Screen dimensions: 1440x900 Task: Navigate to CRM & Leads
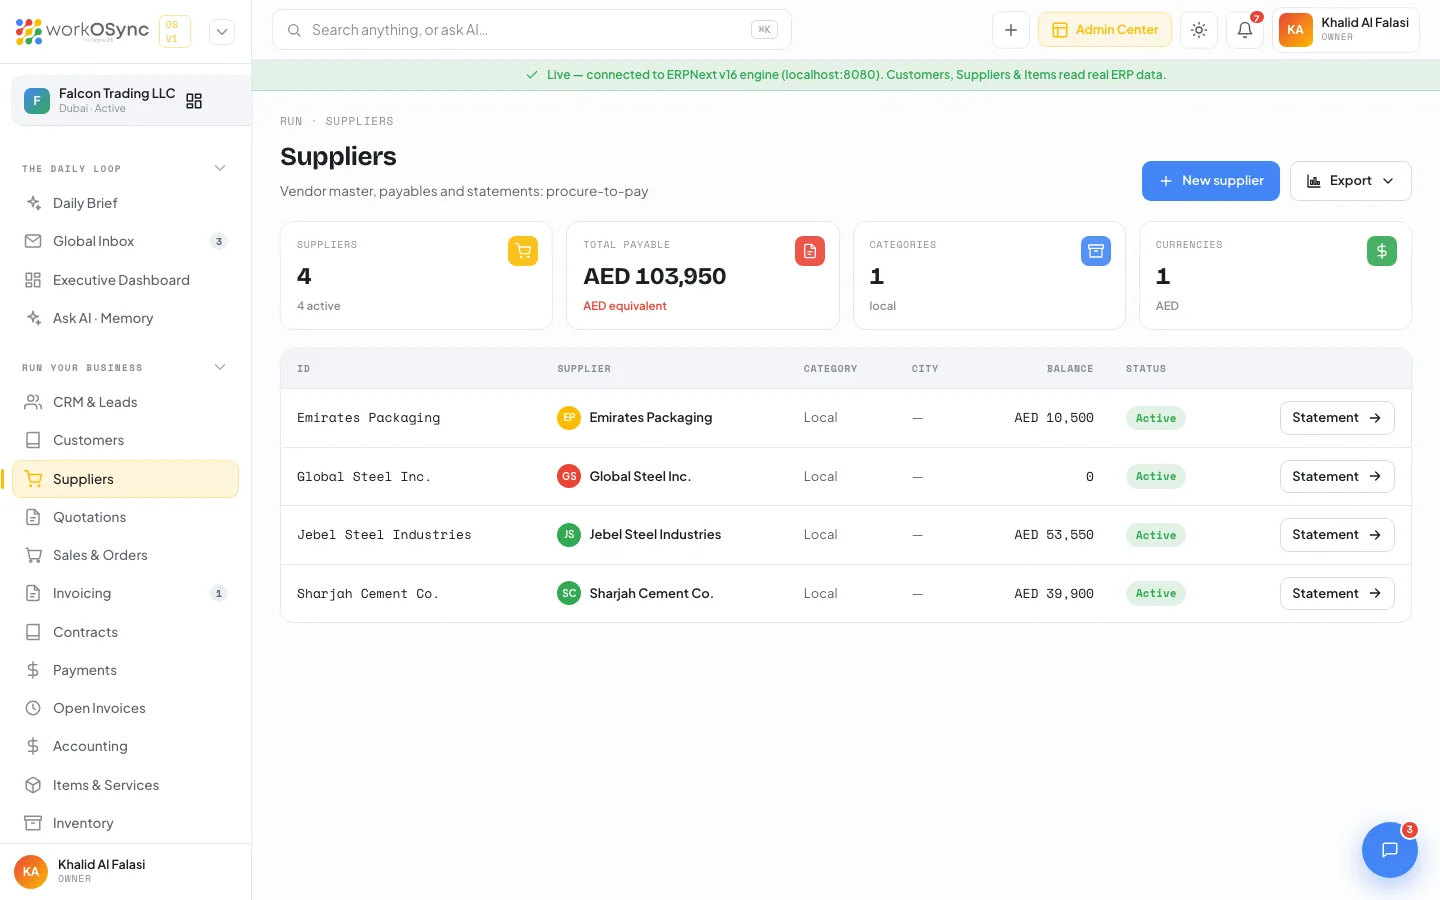125,402
